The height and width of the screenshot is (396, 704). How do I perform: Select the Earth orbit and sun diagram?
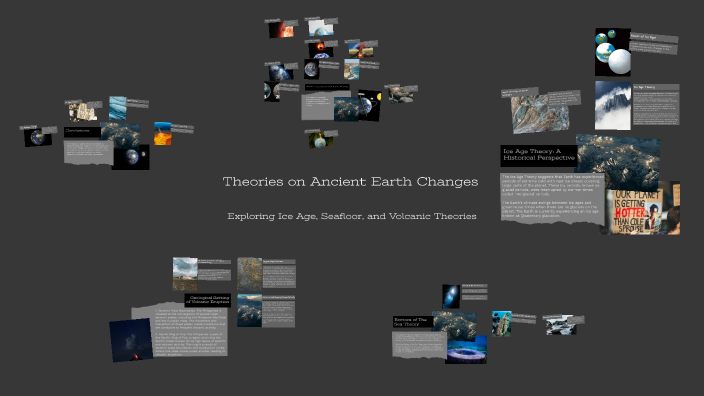370,106
